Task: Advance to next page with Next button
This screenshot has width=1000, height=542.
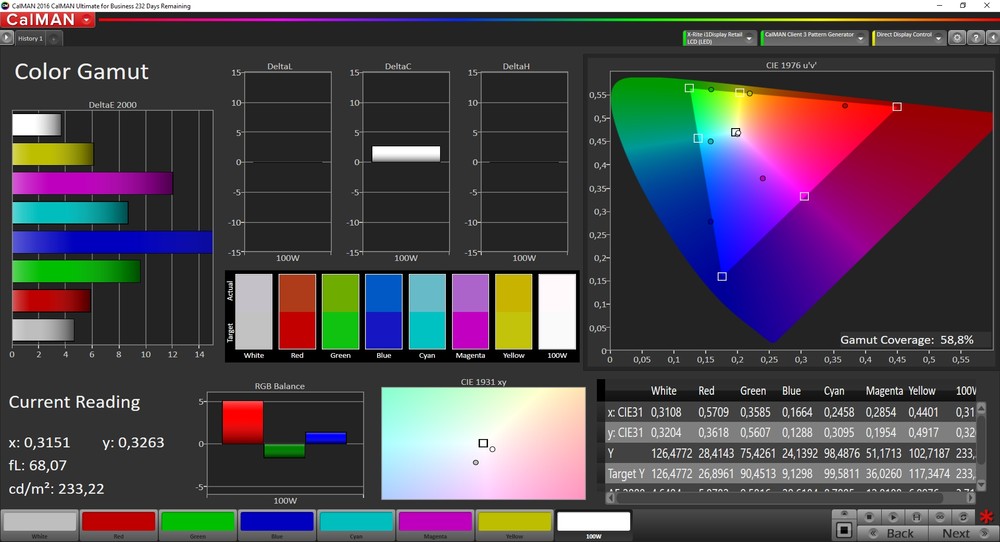Action: pyautogui.click(x=962, y=533)
